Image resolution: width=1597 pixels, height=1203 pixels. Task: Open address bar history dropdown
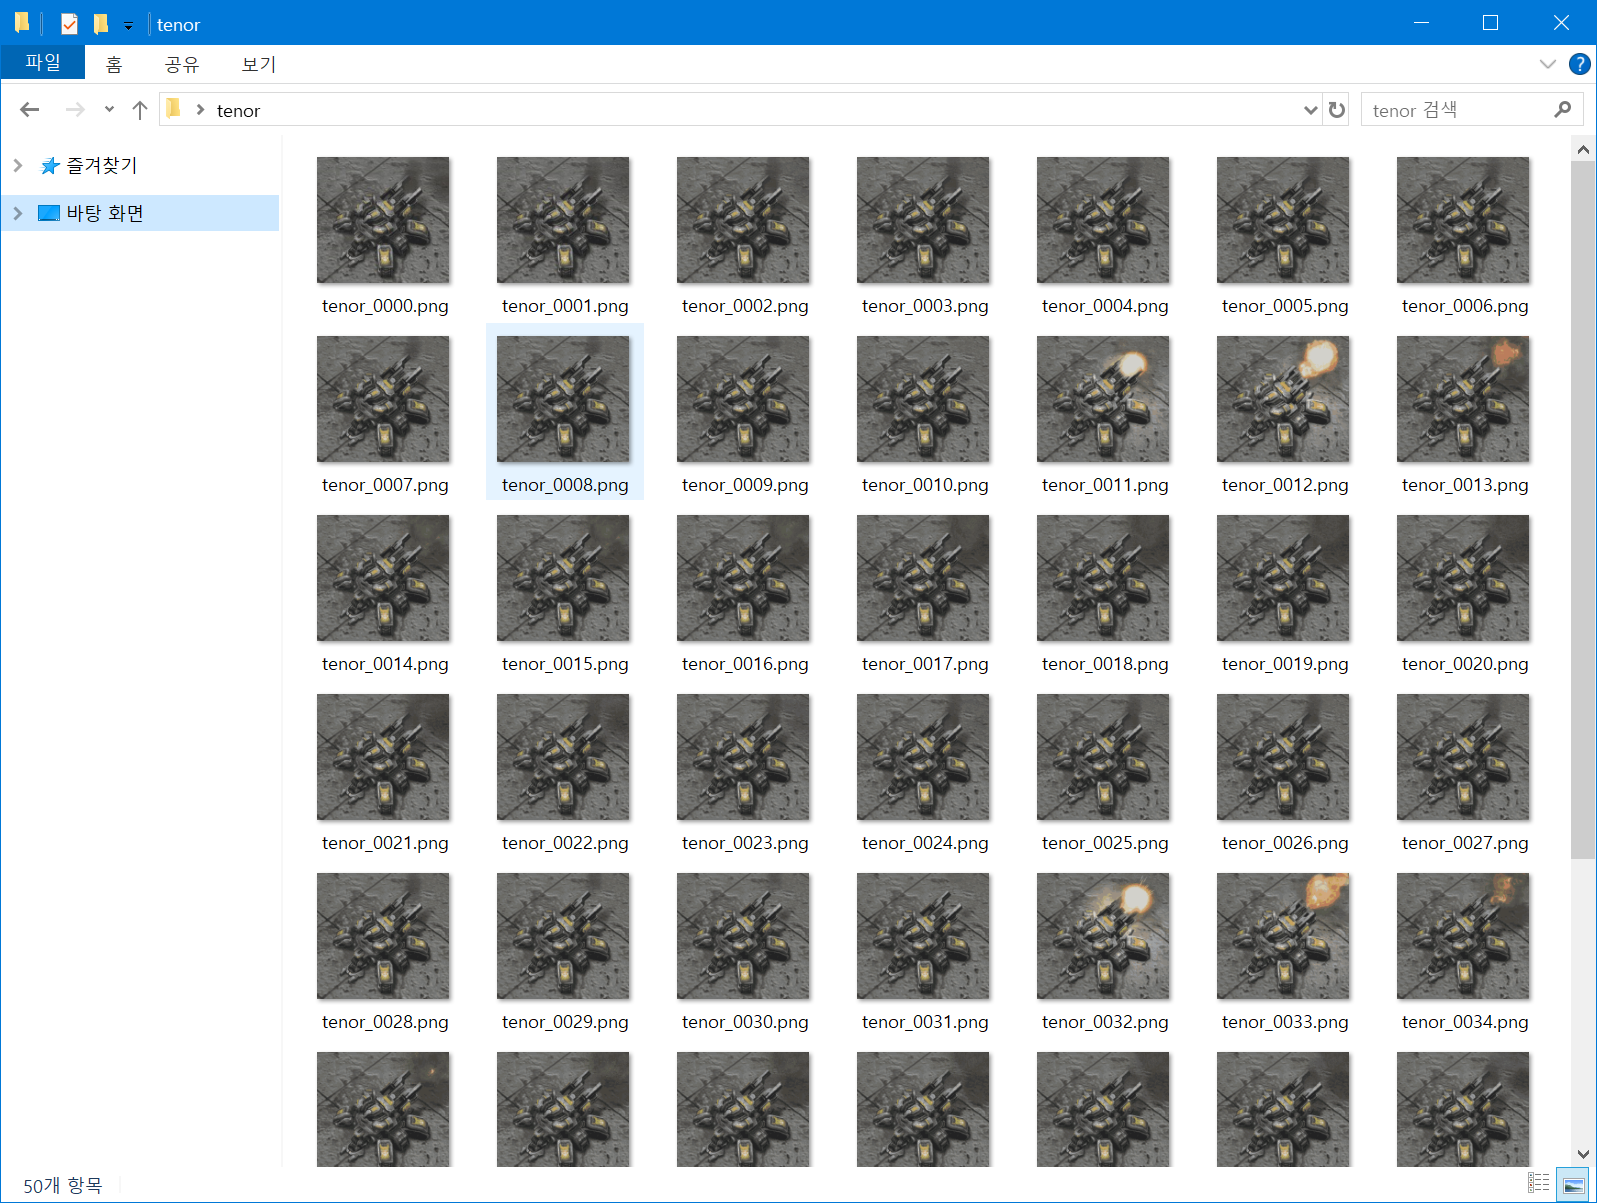[1311, 110]
